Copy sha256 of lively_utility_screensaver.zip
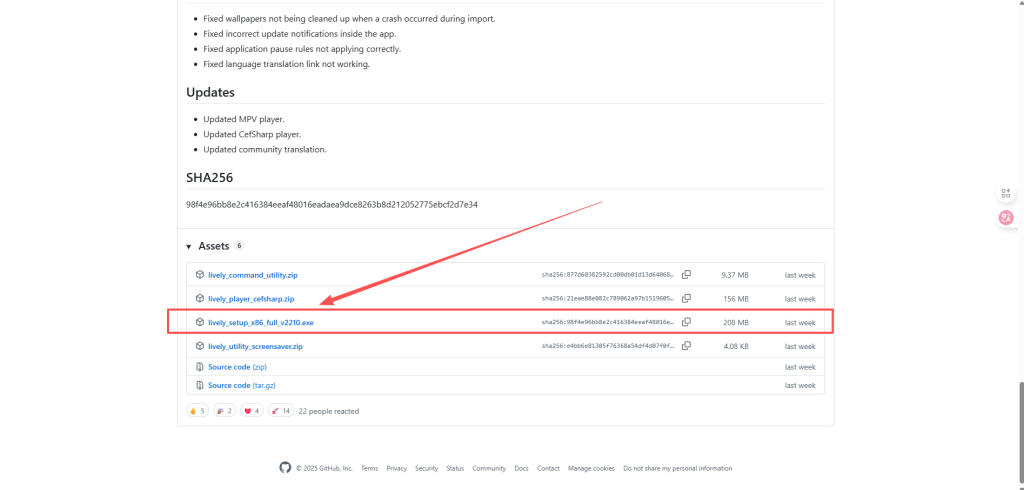Screen dimensions: 1024x490 click(x=686, y=346)
